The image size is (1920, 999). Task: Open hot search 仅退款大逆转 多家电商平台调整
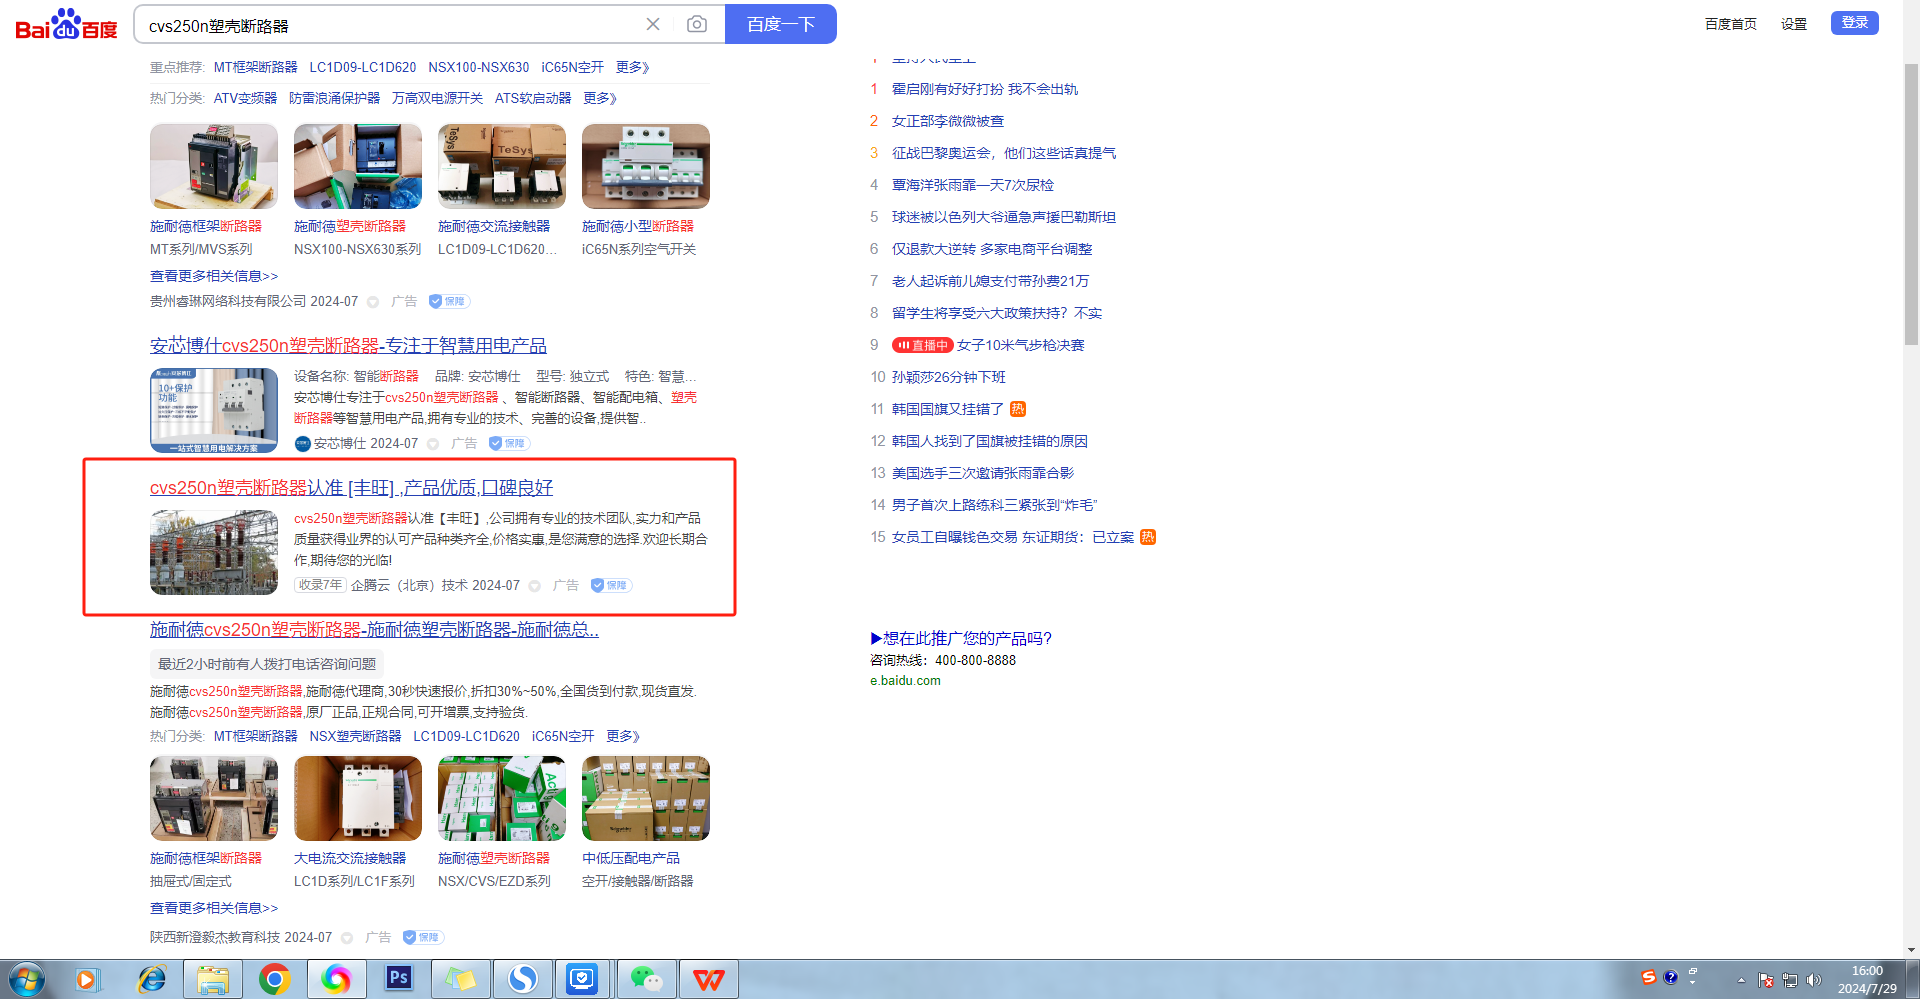992,249
